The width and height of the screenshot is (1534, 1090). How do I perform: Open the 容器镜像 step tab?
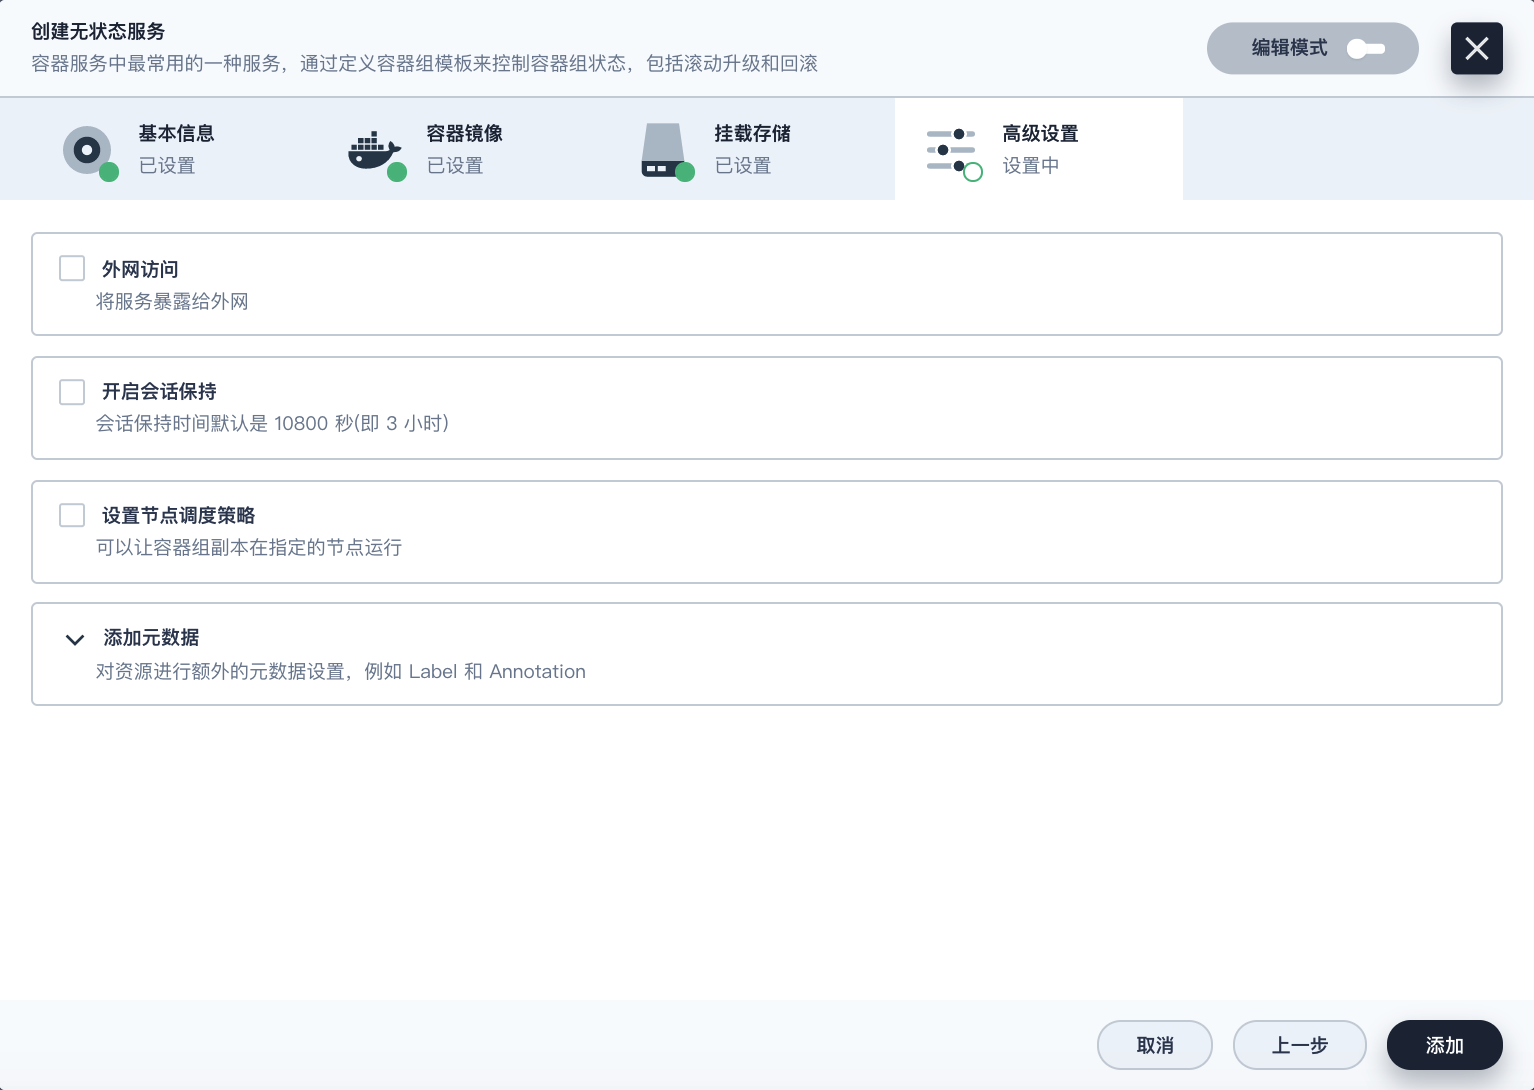click(463, 149)
